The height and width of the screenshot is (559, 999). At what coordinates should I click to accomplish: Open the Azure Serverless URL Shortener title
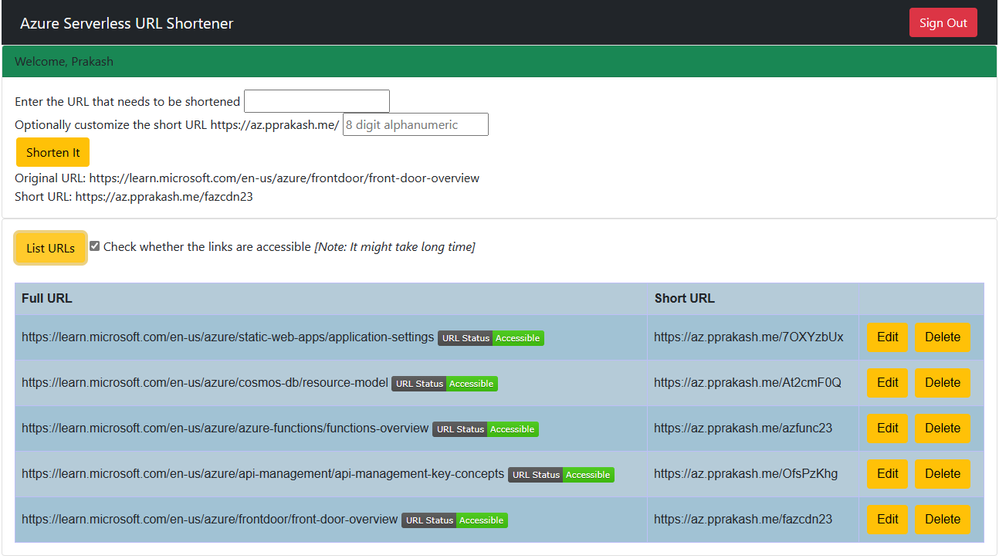[126, 24]
